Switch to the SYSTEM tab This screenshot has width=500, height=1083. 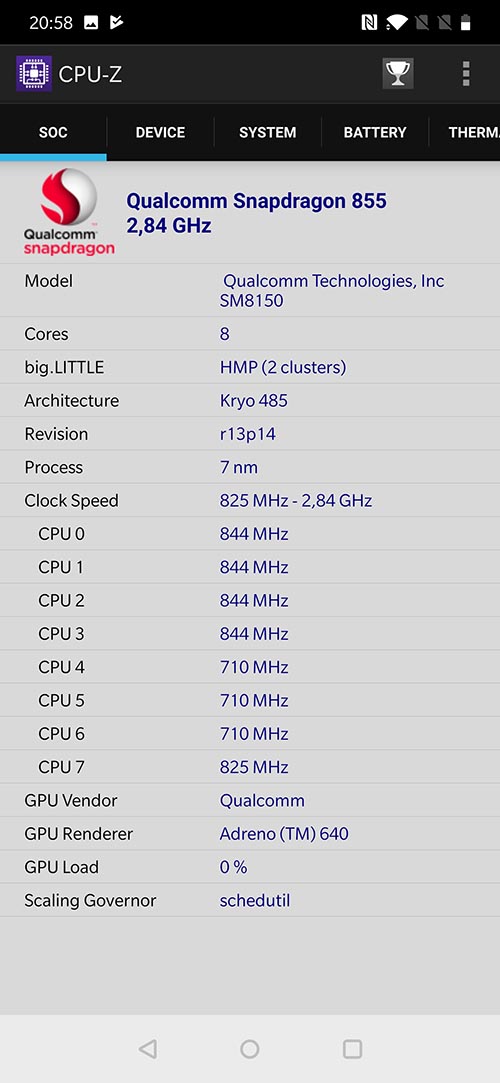pos(267,133)
